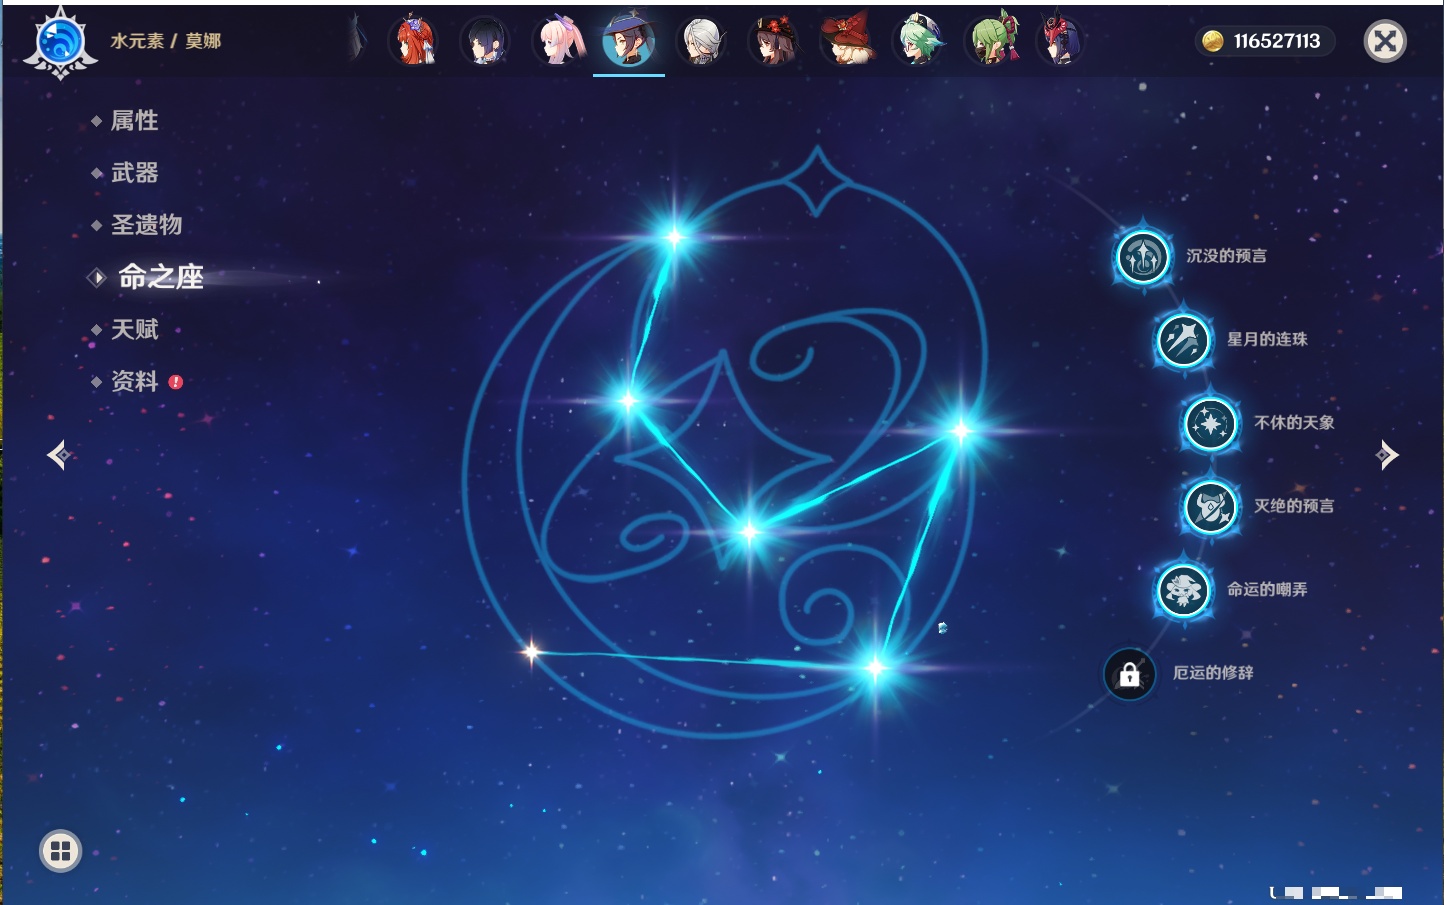
Task: Select the 命之座 constellation menu
Action: tap(160, 277)
